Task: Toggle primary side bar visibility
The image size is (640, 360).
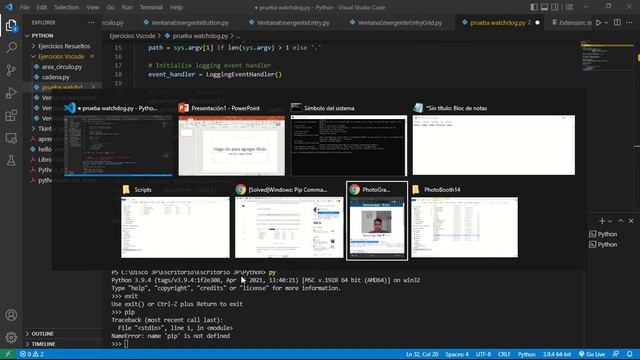Action: [x=534, y=7]
